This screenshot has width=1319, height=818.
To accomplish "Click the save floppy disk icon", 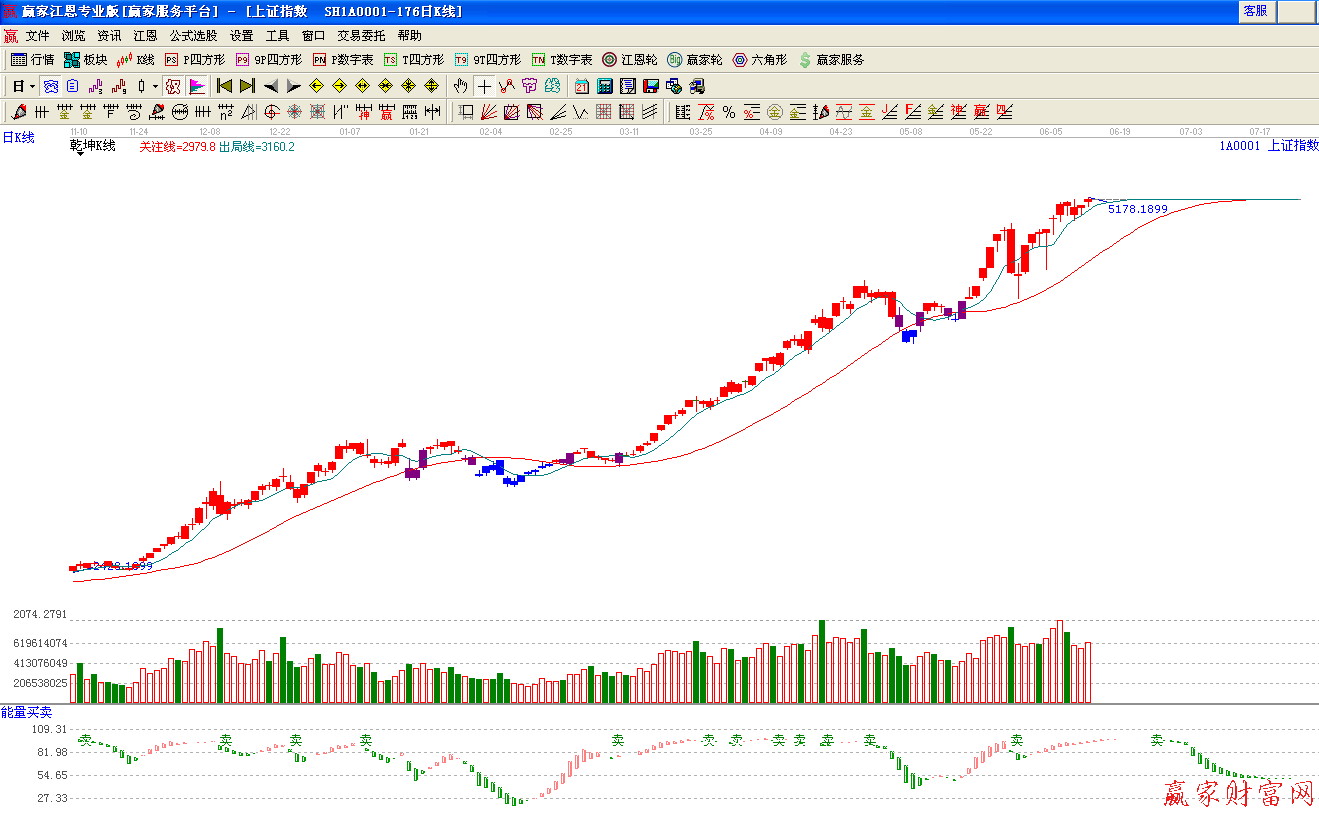I will click(x=651, y=86).
